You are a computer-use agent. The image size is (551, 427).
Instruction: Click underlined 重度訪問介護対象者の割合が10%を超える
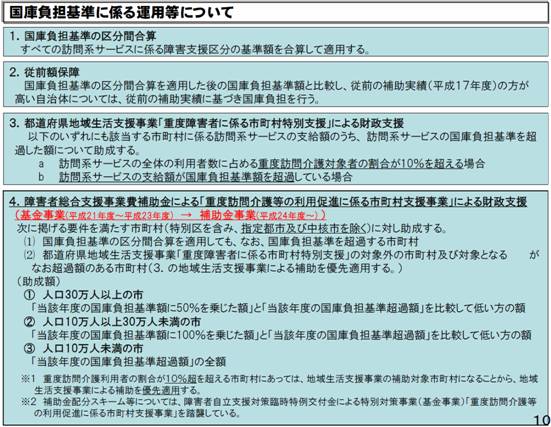point(361,163)
